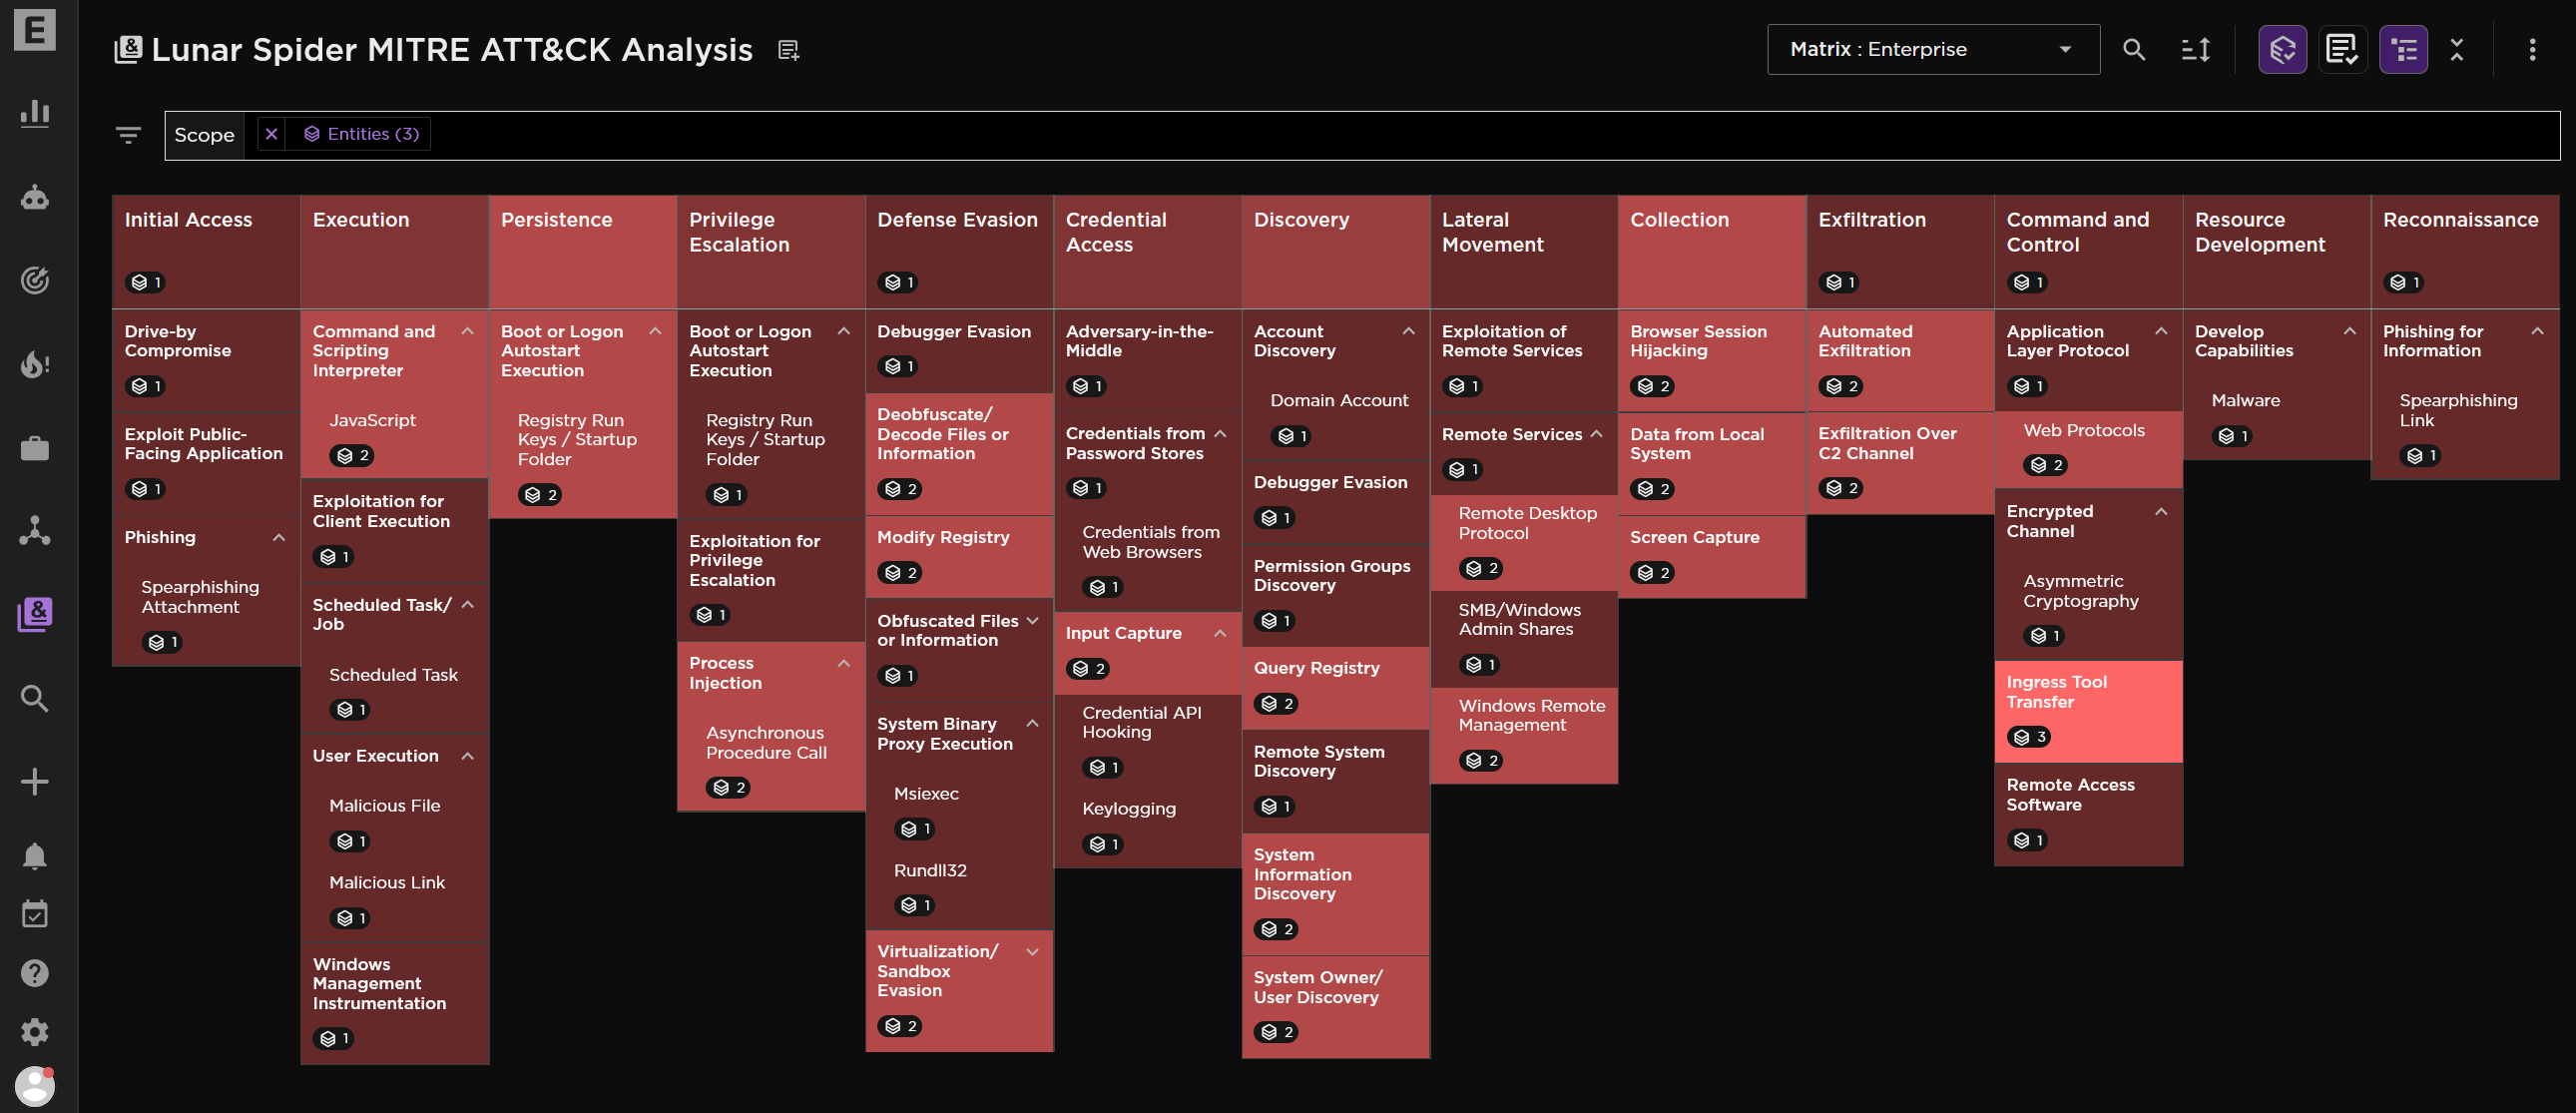Expand Obfuscated Files or Information chevron
The height and width of the screenshot is (1113, 2576).
click(x=1032, y=621)
